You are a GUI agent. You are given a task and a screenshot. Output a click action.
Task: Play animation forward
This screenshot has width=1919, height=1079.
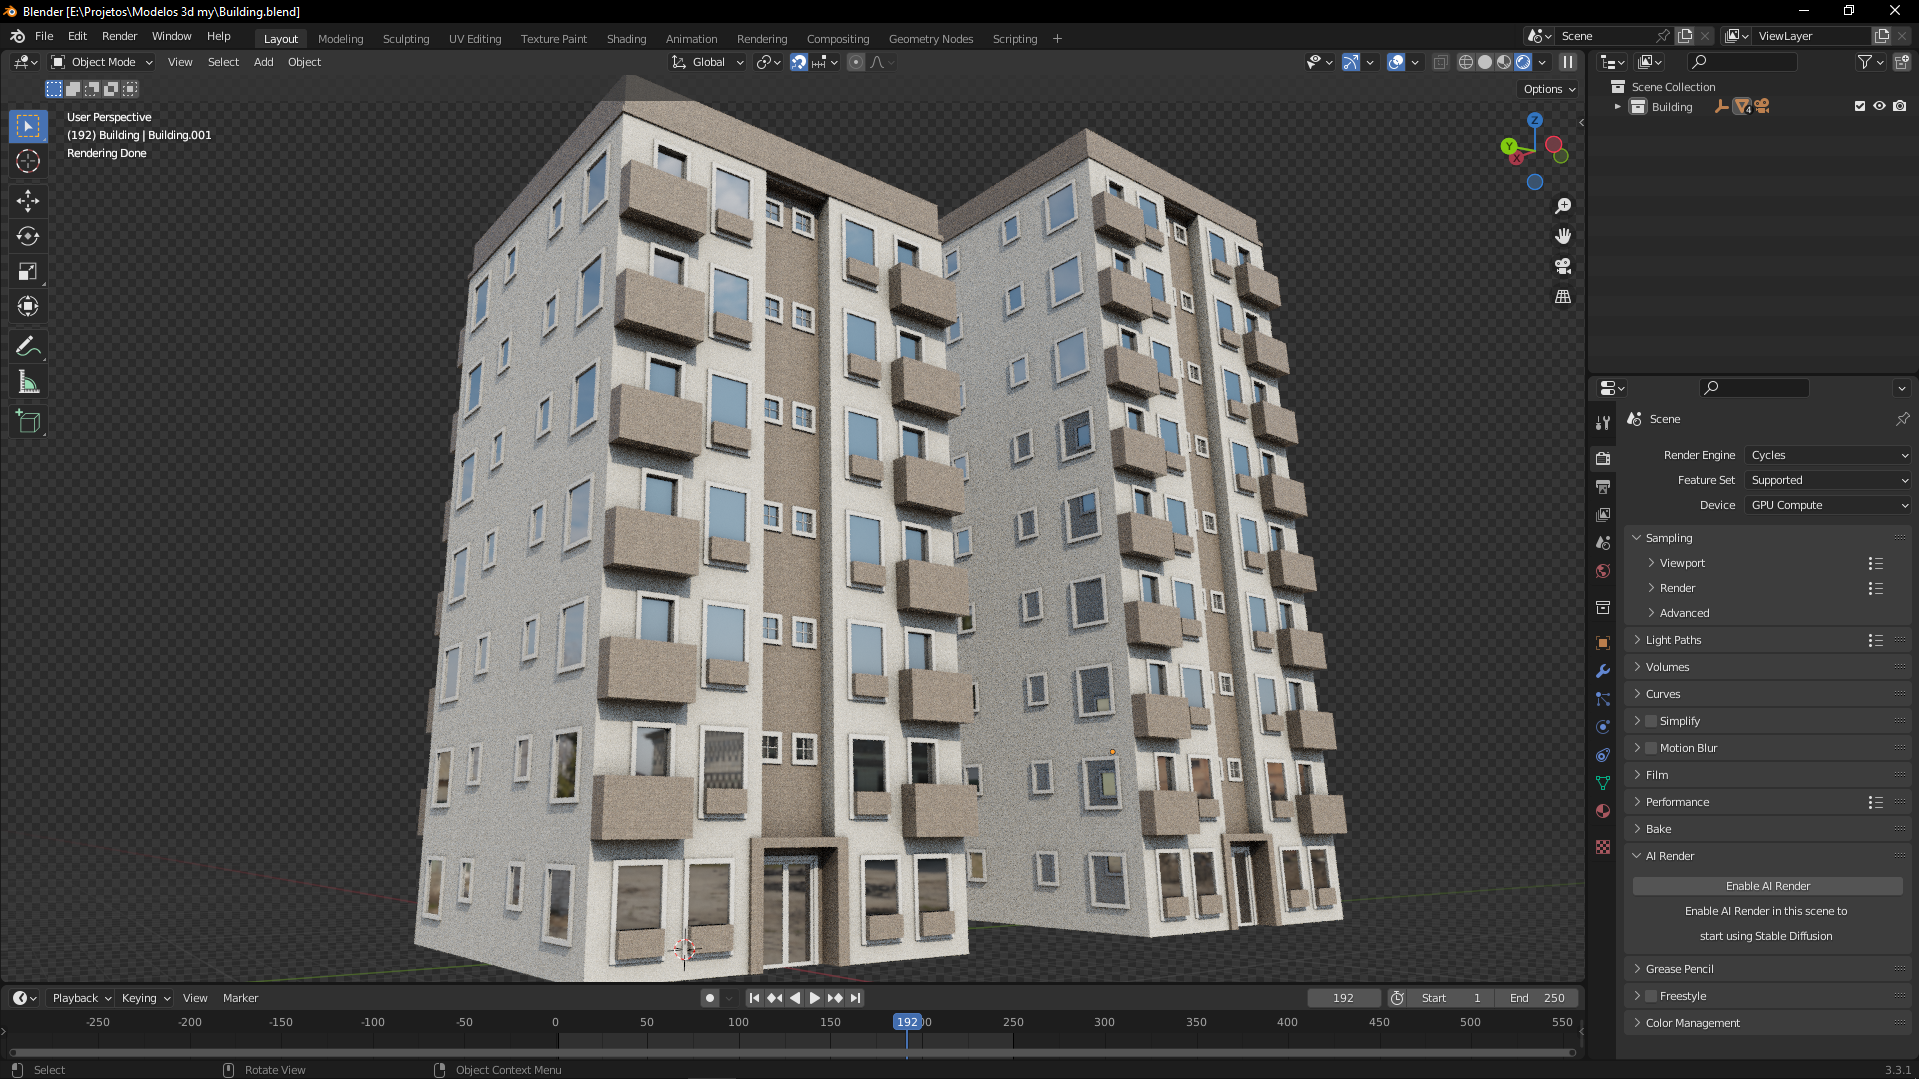tap(814, 998)
